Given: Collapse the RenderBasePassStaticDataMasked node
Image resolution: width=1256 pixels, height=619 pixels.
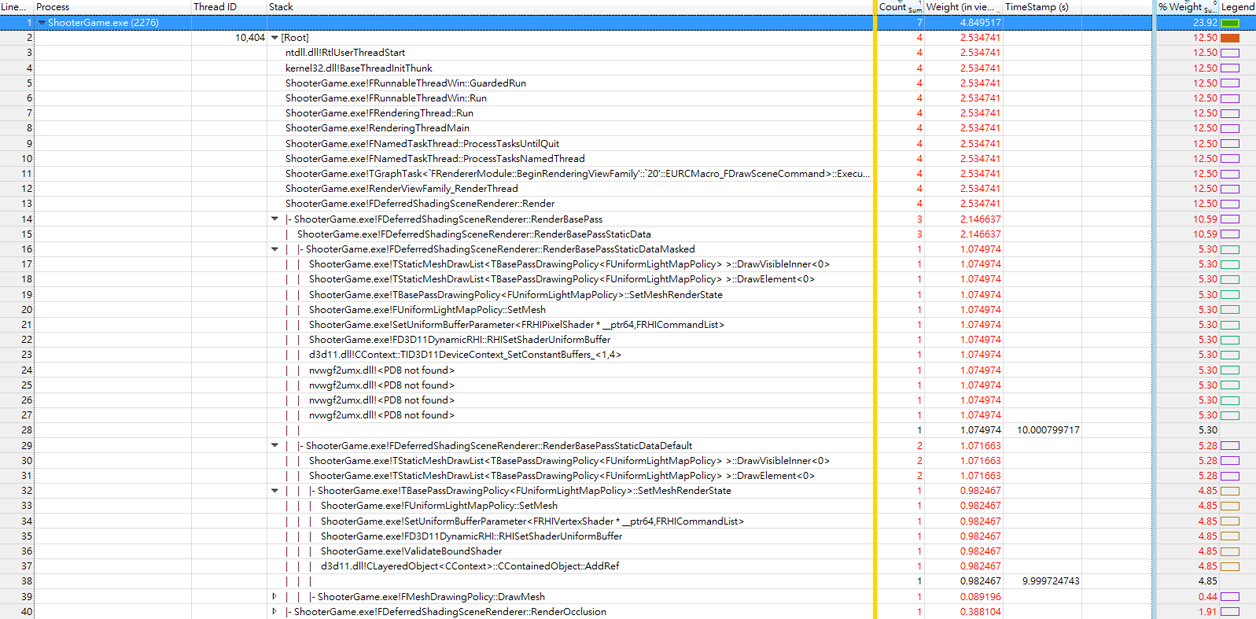Looking at the screenshot, I should 275,249.
